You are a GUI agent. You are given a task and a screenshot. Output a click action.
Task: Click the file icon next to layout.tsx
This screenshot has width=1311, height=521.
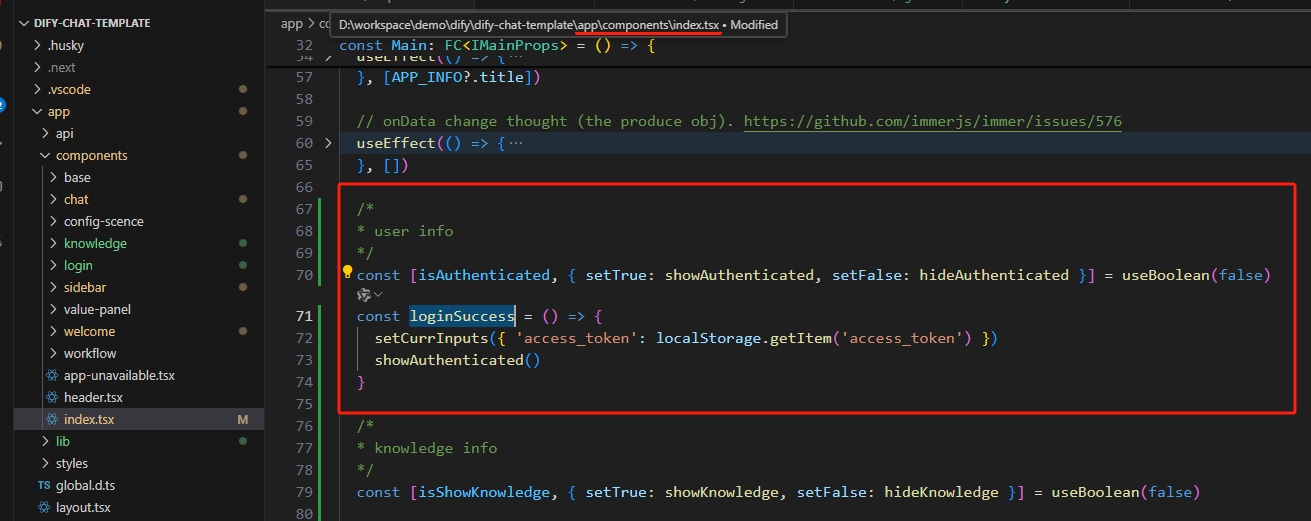pyautogui.click(x=44, y=508)
